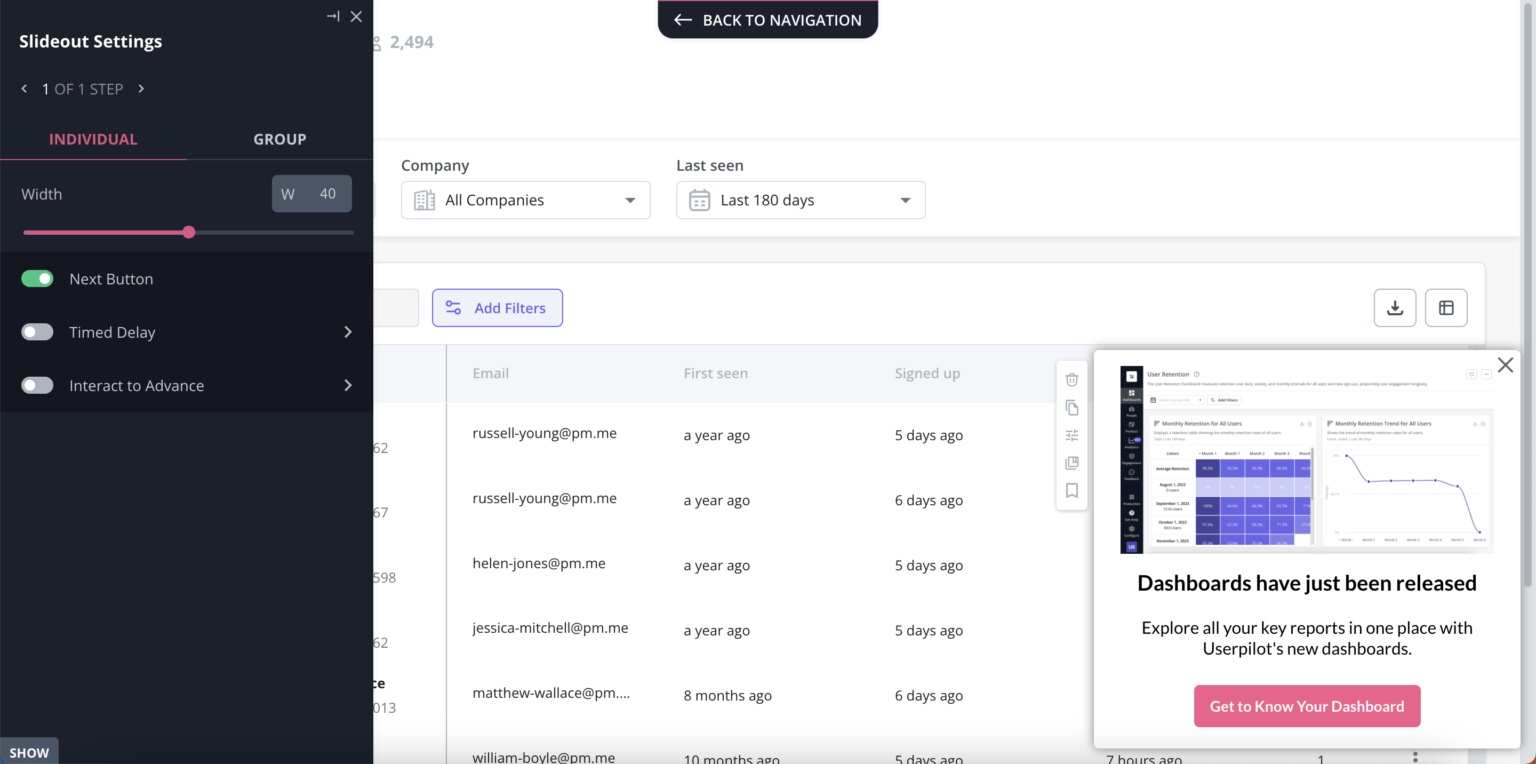Export user data via the download icon
The height and width of the screenshot is (764, 1536).
(1395, 307)
